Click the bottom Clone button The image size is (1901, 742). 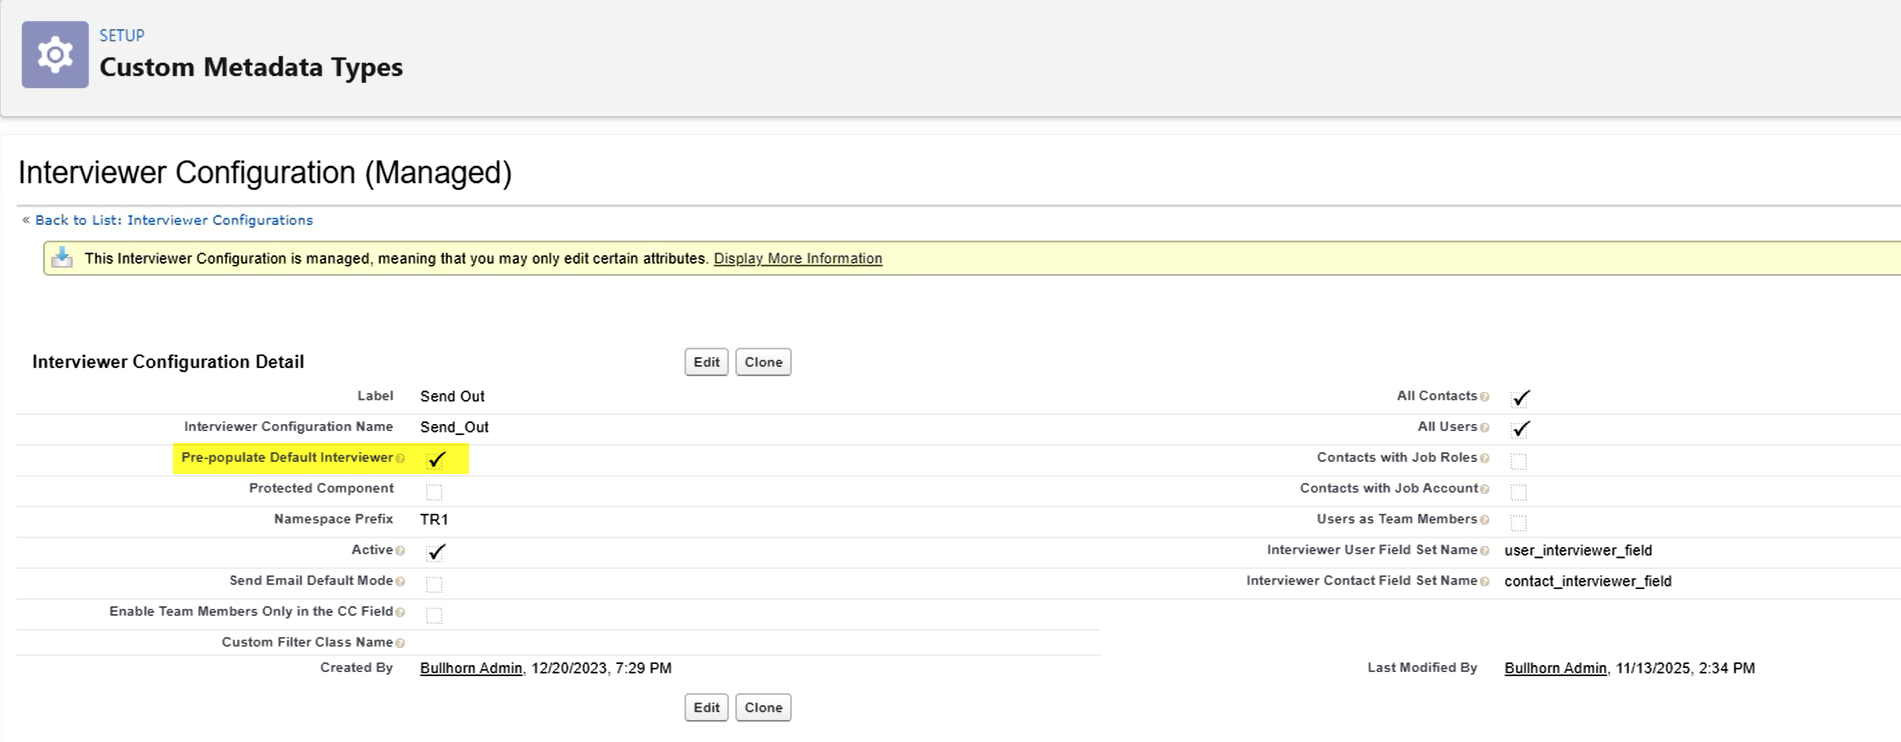(x=763, y=707)
